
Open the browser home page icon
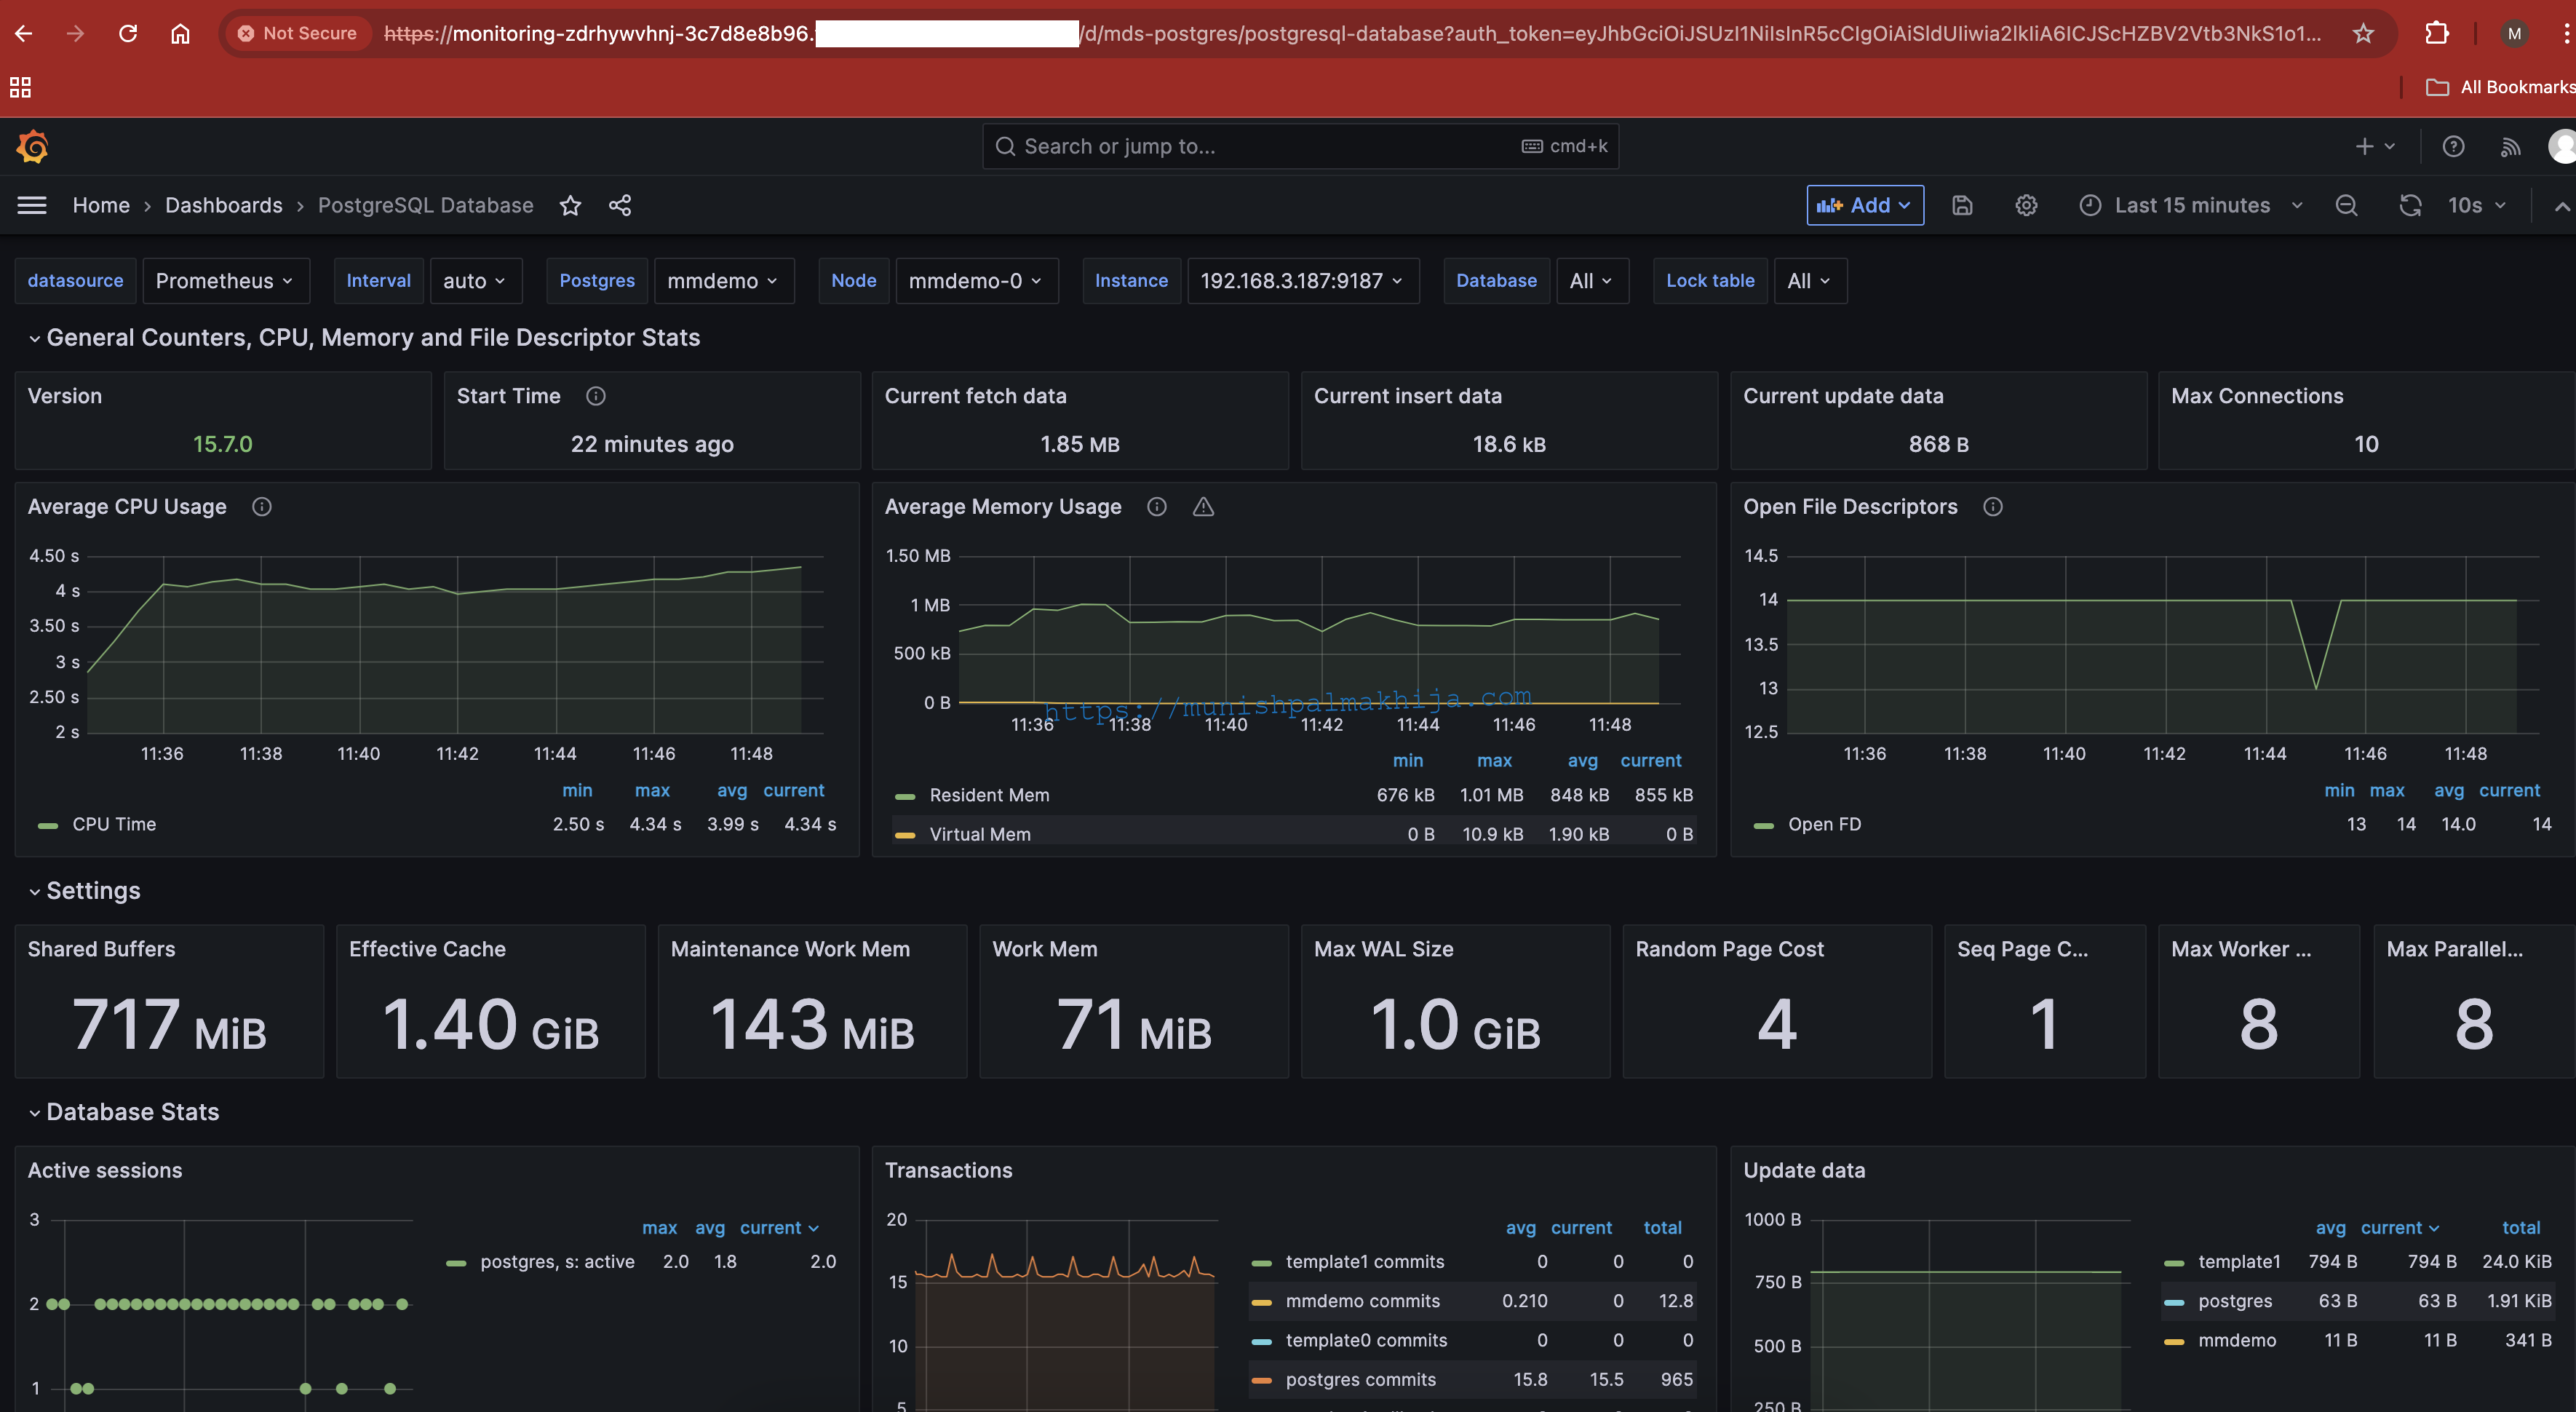click(180, 33)
